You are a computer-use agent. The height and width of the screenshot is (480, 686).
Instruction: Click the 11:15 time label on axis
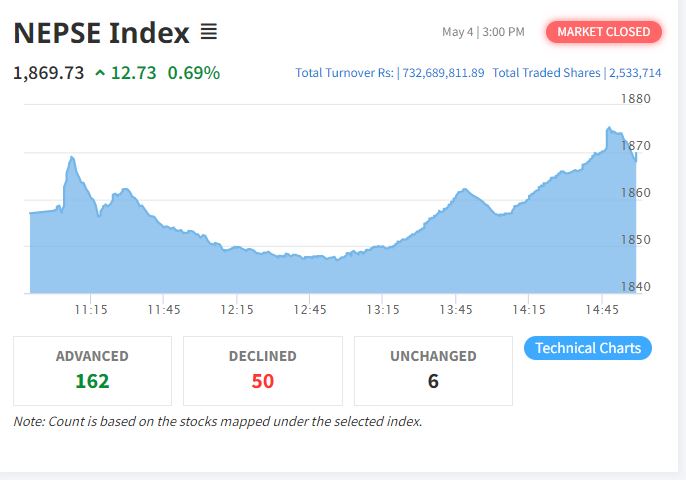pyautogui.click(x=91, y=310)
